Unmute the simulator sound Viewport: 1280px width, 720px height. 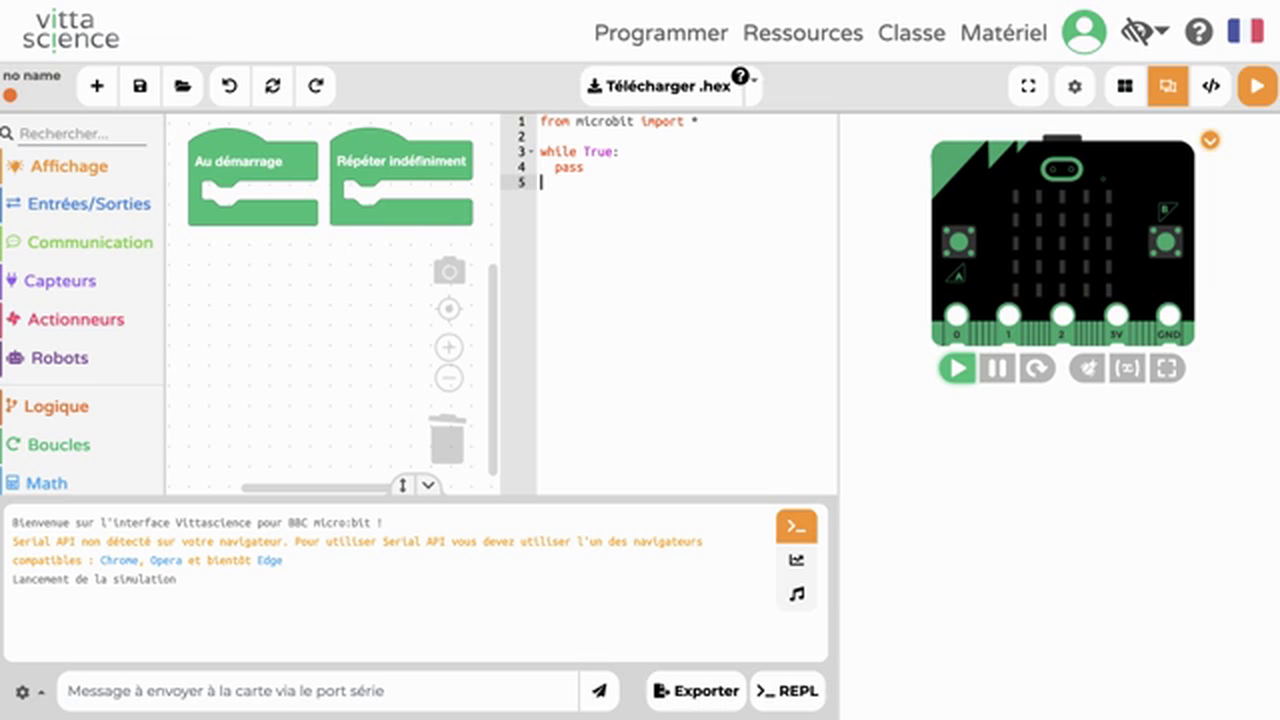(1087, 369)
